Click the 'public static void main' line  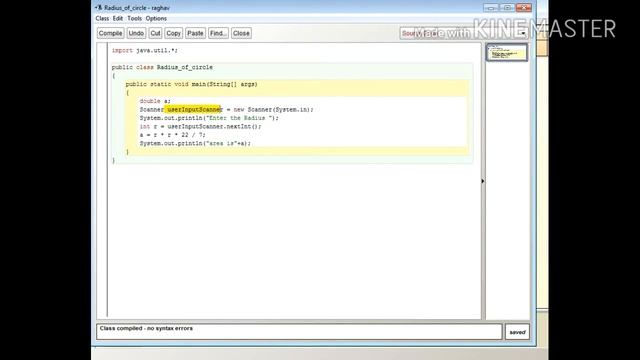point(191,84)
